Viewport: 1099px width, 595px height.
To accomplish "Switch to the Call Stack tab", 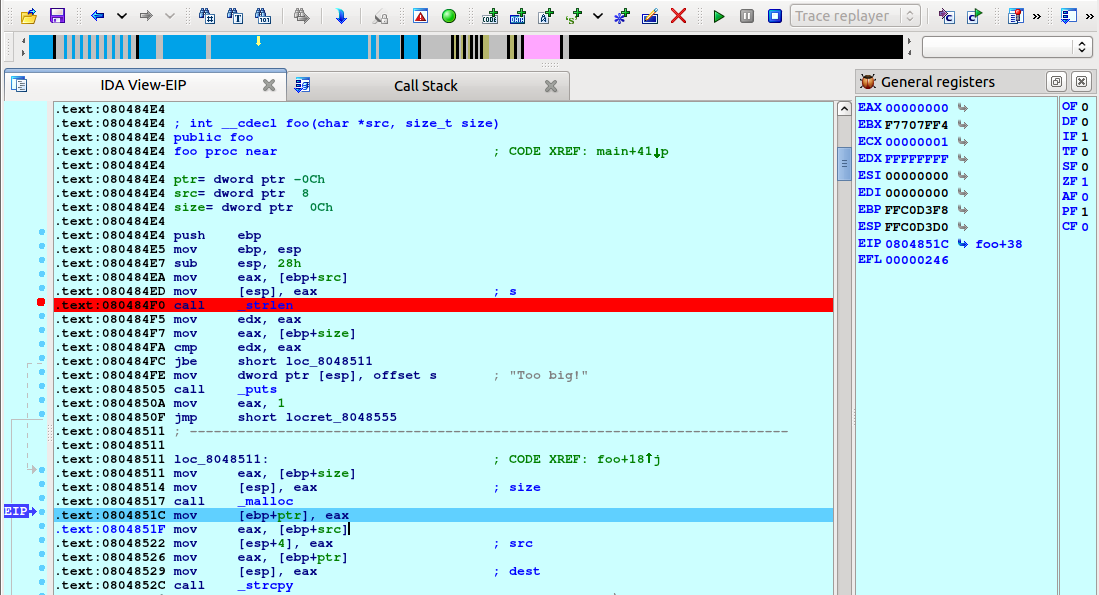I will pyautogui.click(x=426, y=86).
